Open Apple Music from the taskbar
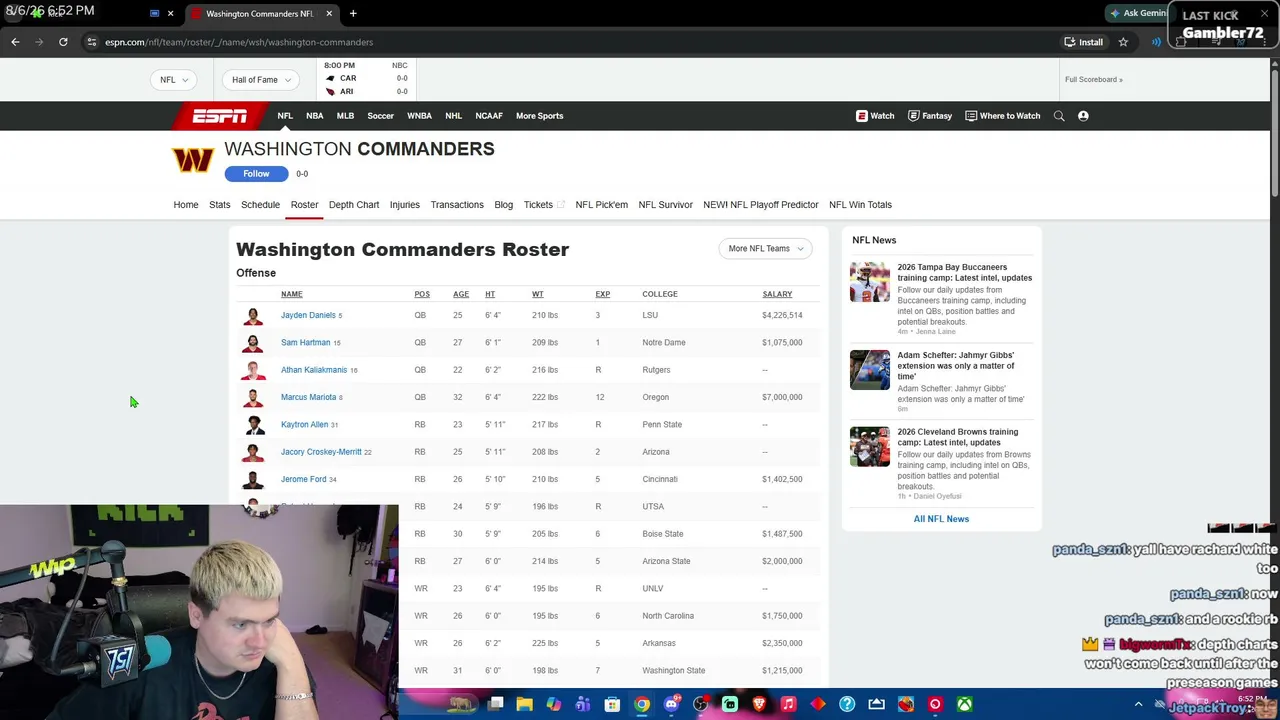 coord(788,705)
